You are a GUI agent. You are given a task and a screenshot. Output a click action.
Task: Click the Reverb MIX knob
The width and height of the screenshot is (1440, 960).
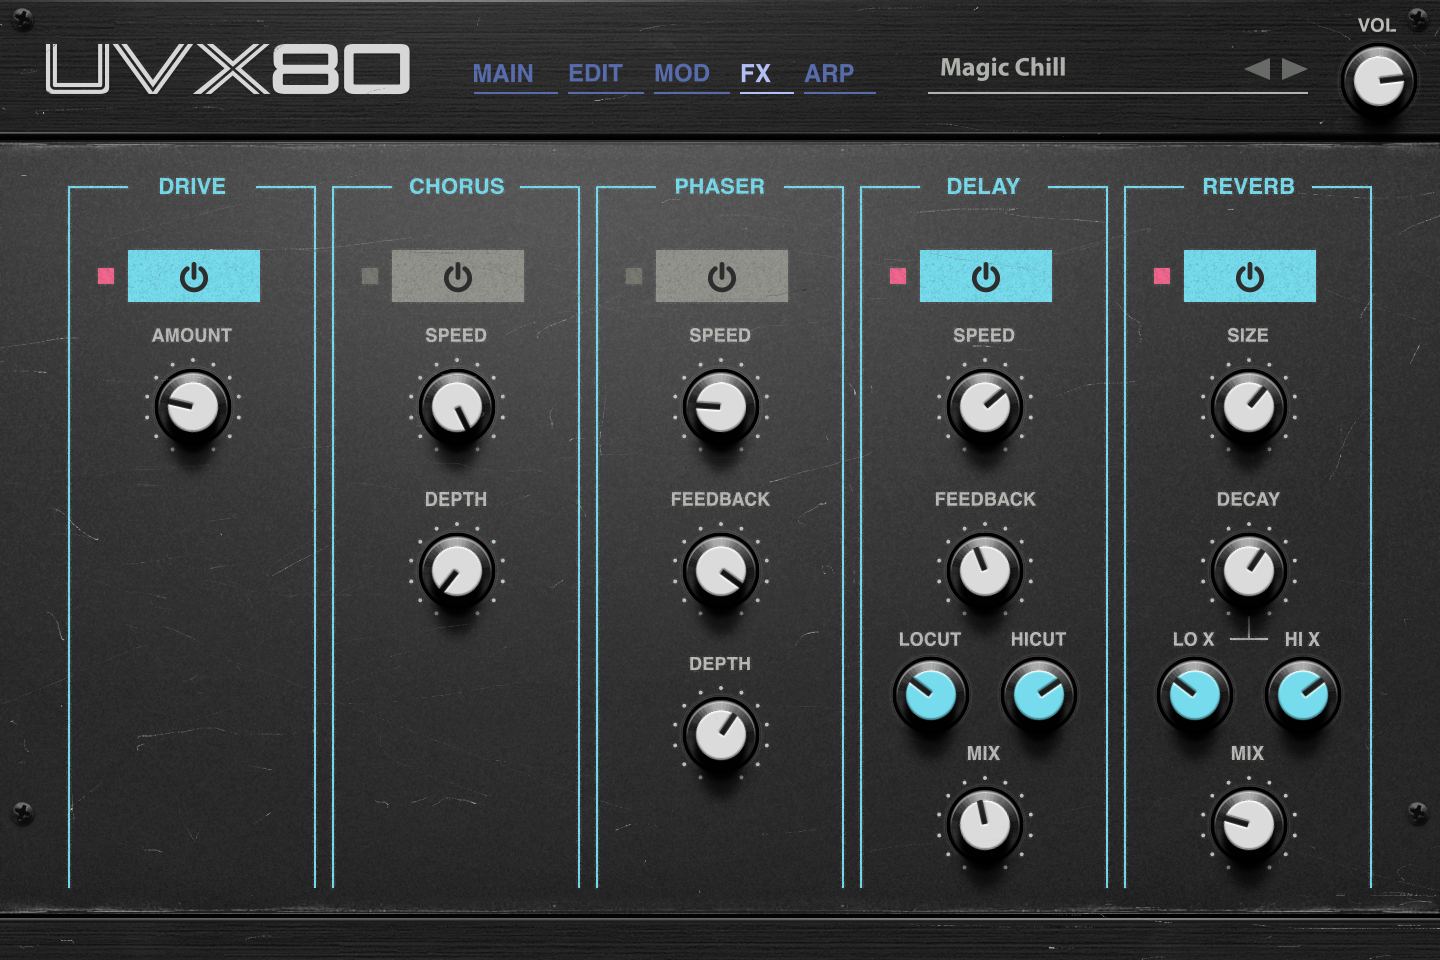point(1249,825)
